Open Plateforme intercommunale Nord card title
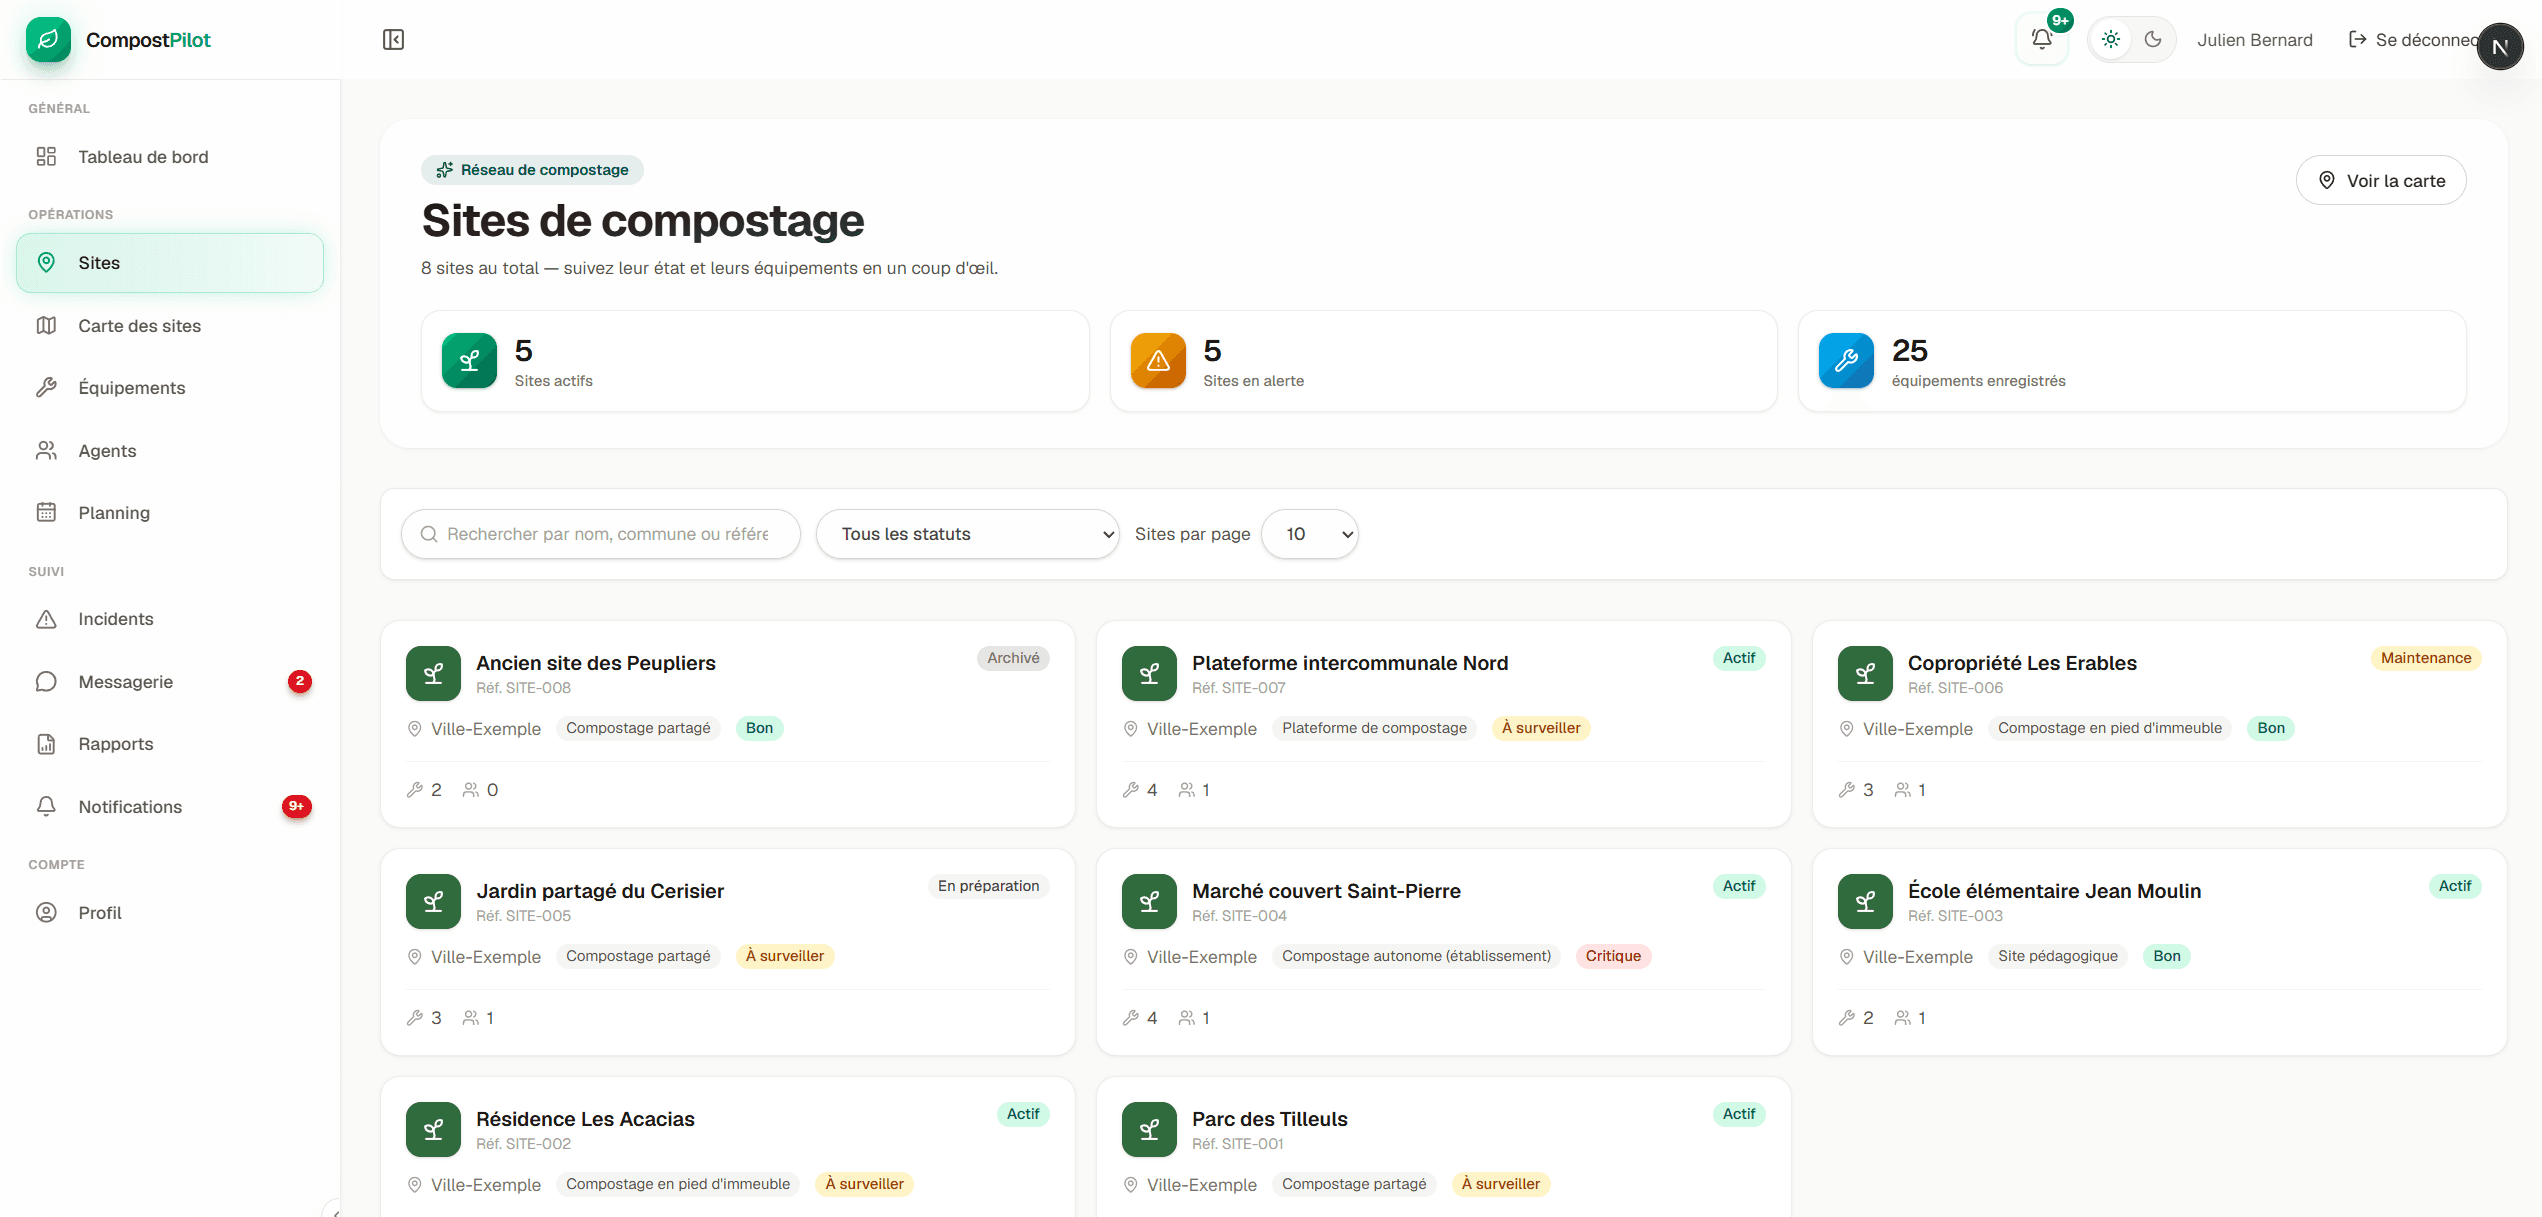2542x1217 pixels. [1349, 663]
